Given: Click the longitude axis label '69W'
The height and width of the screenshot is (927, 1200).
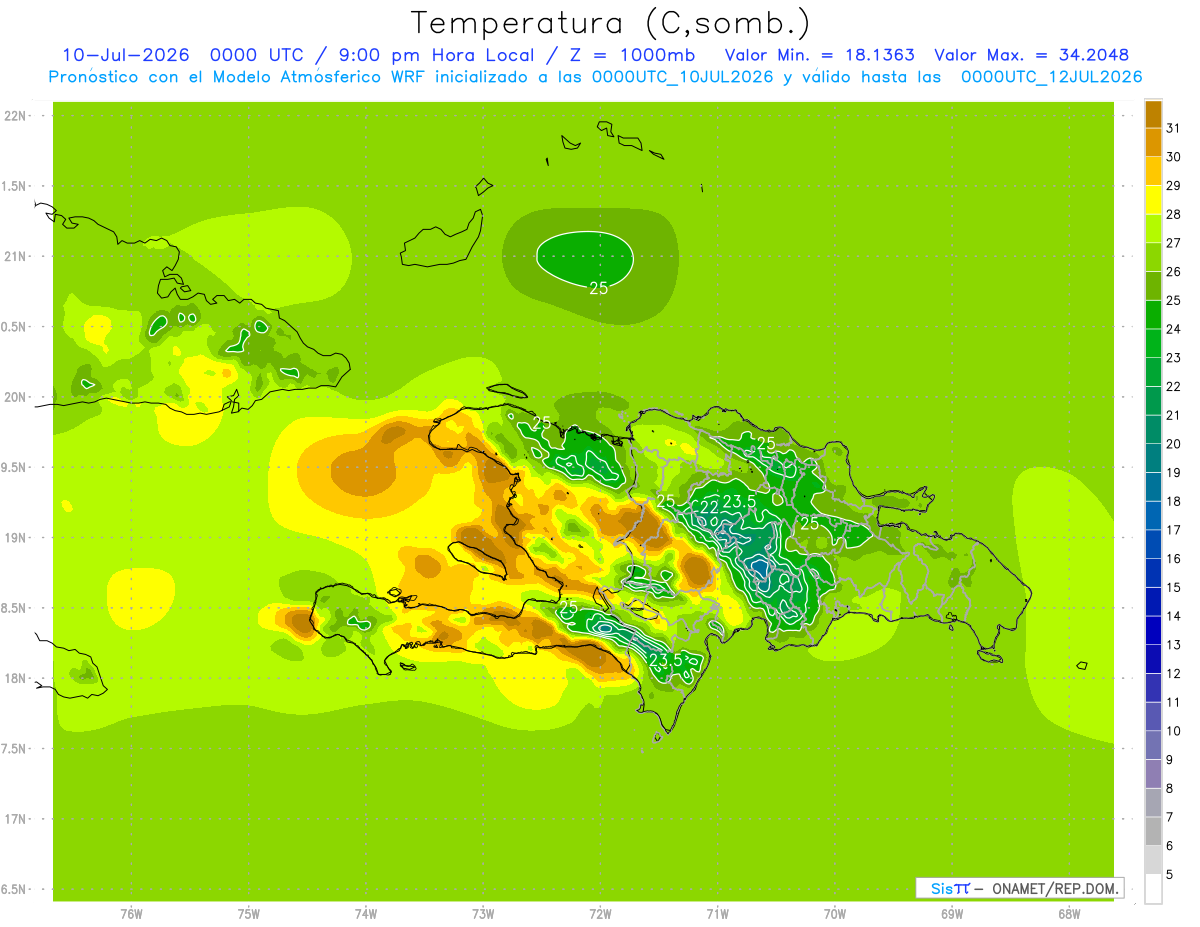Looking at the screenshot, I should (x=951, y=914).
